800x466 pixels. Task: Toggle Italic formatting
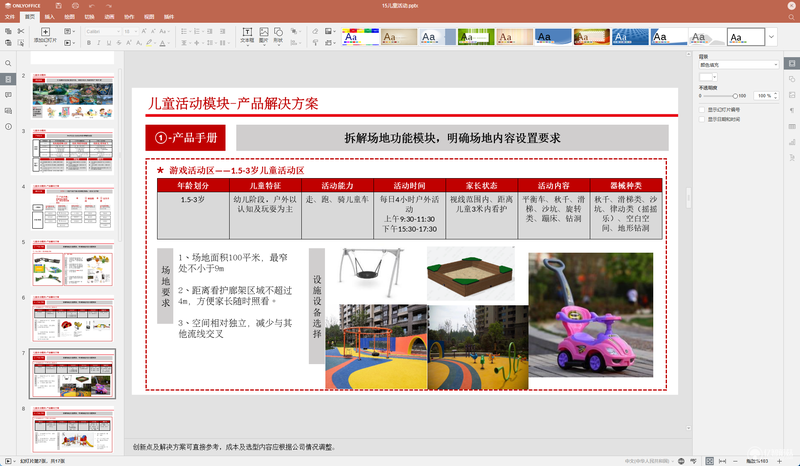coord(98,43)
